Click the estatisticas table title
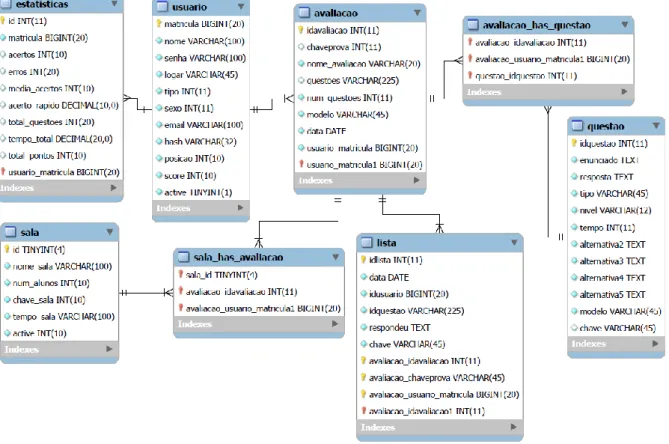Viewport: 669px width, 444px height. pyautogui.click(x=42, y=4)
